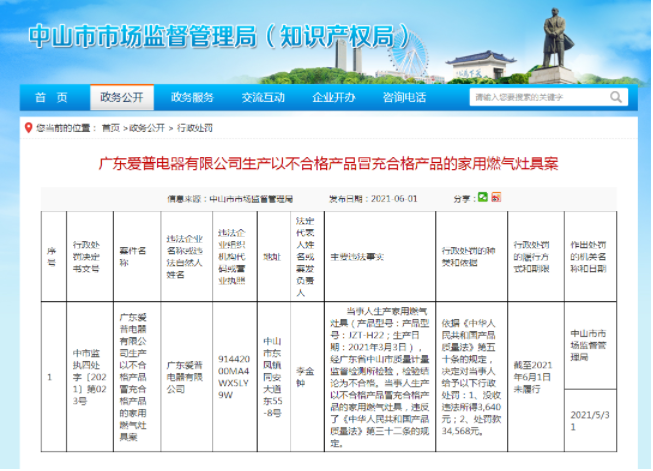The width and height of the screenshot is (653, 471).
Task: Click the document number cell 中市监执四处字
Action: tap(90, 377)
